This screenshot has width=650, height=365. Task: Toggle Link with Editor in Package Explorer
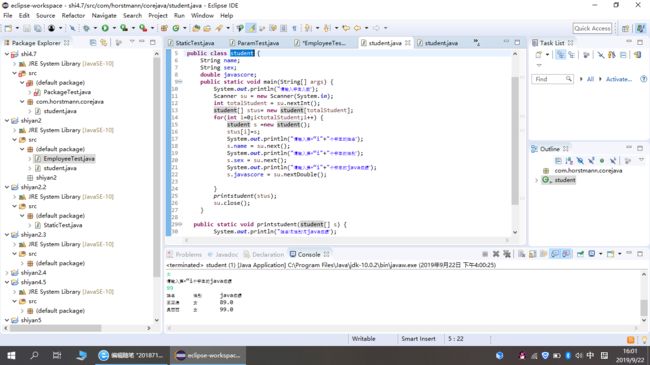coord(104,43)
